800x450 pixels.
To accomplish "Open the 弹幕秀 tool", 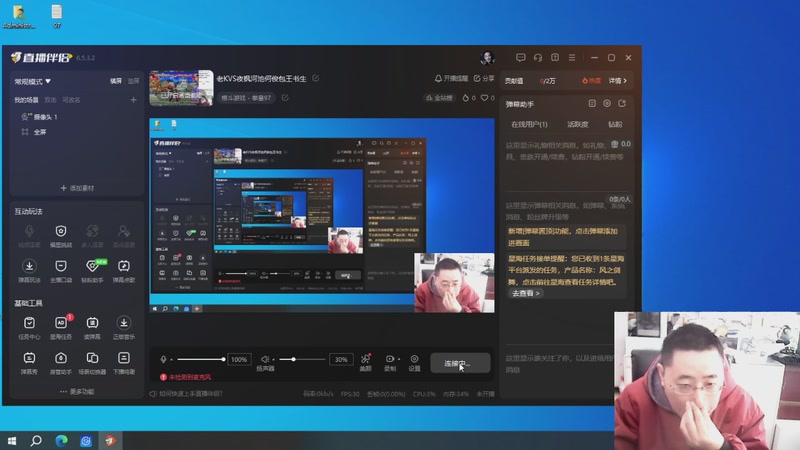I will click(x=29, y=363).
